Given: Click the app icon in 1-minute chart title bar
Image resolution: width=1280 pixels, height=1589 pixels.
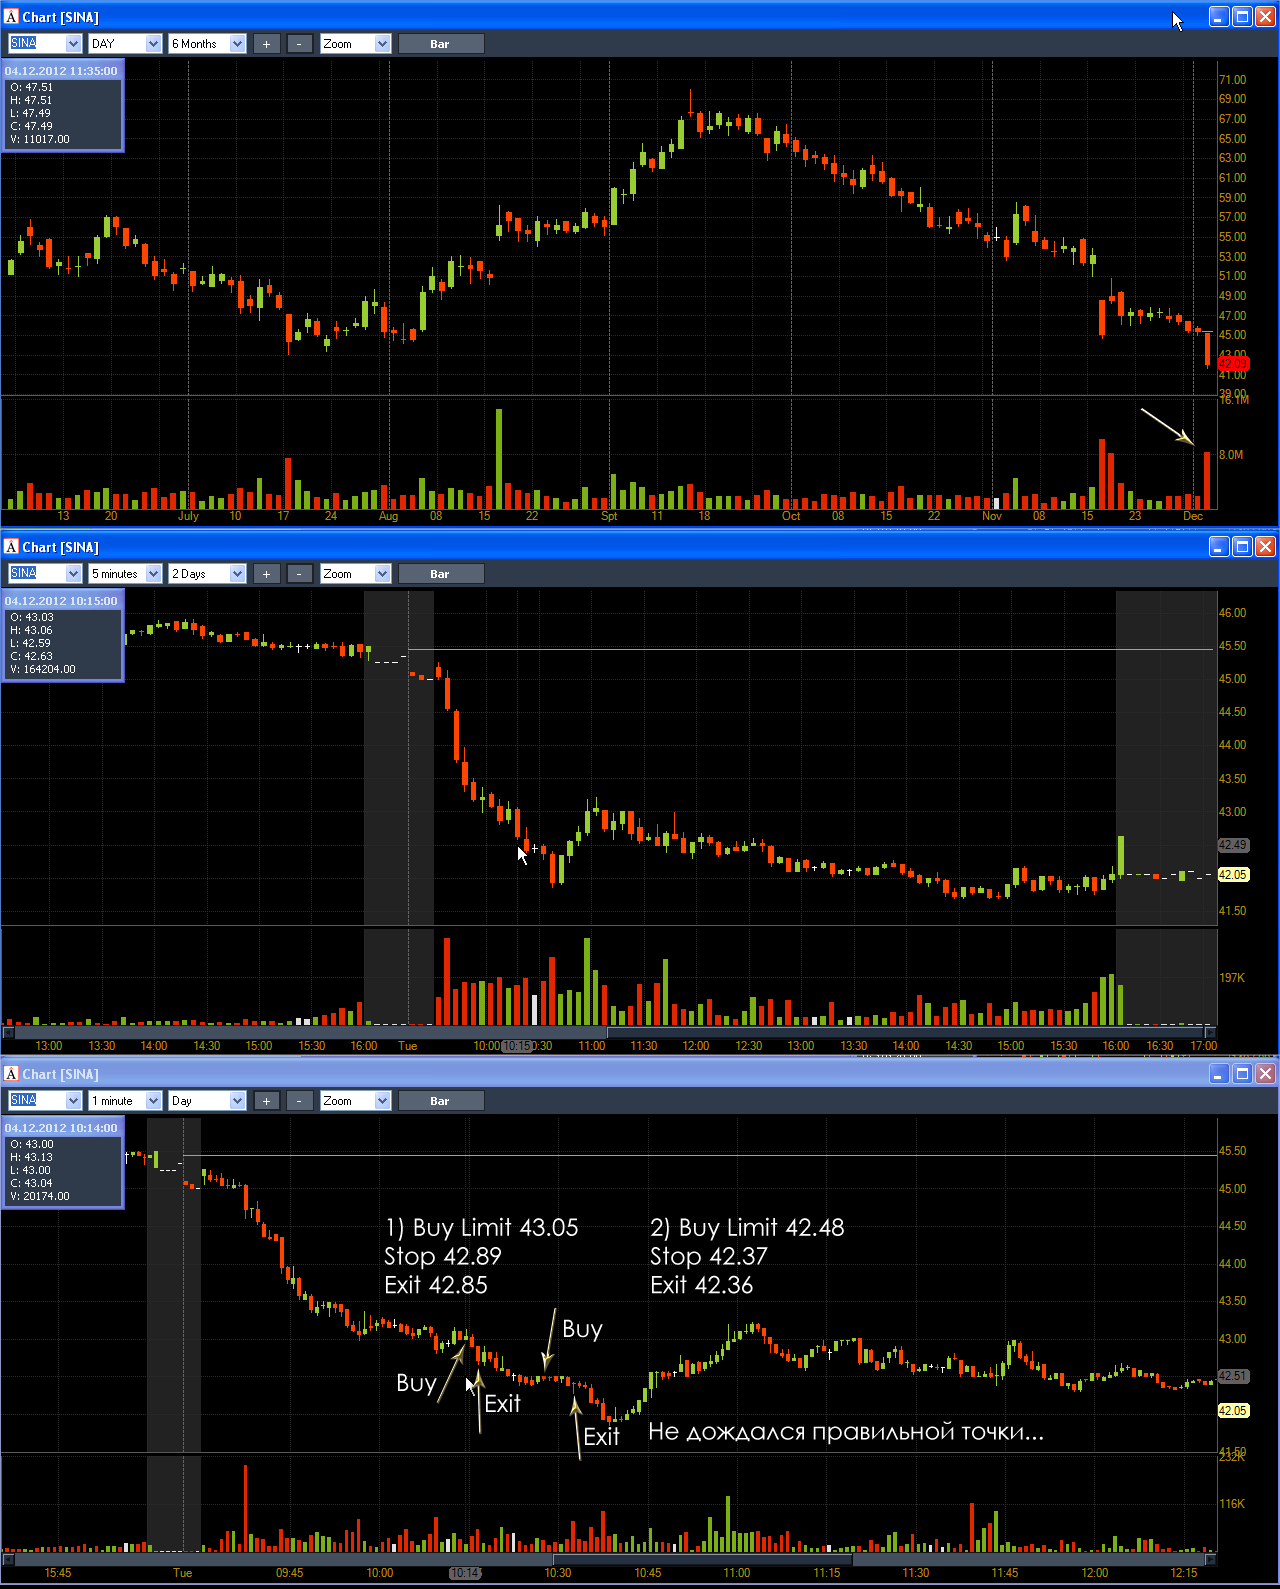Looking at the screenshot, I should click(x=11, y=1074).
